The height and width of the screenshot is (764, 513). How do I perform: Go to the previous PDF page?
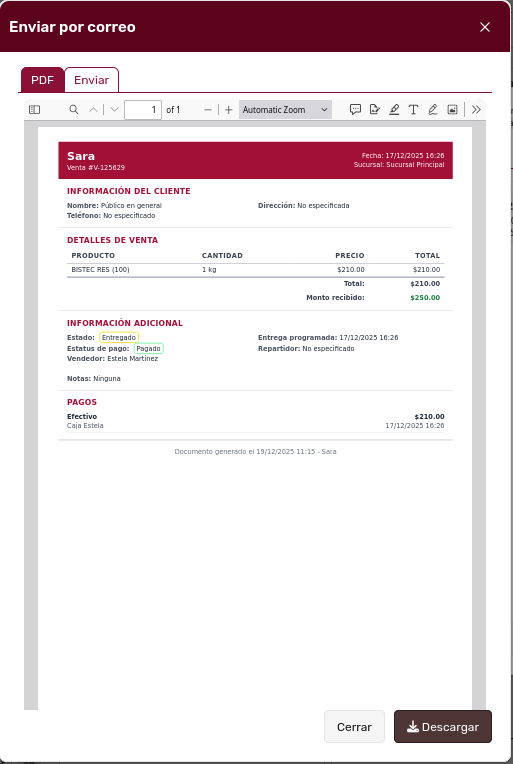94,110
